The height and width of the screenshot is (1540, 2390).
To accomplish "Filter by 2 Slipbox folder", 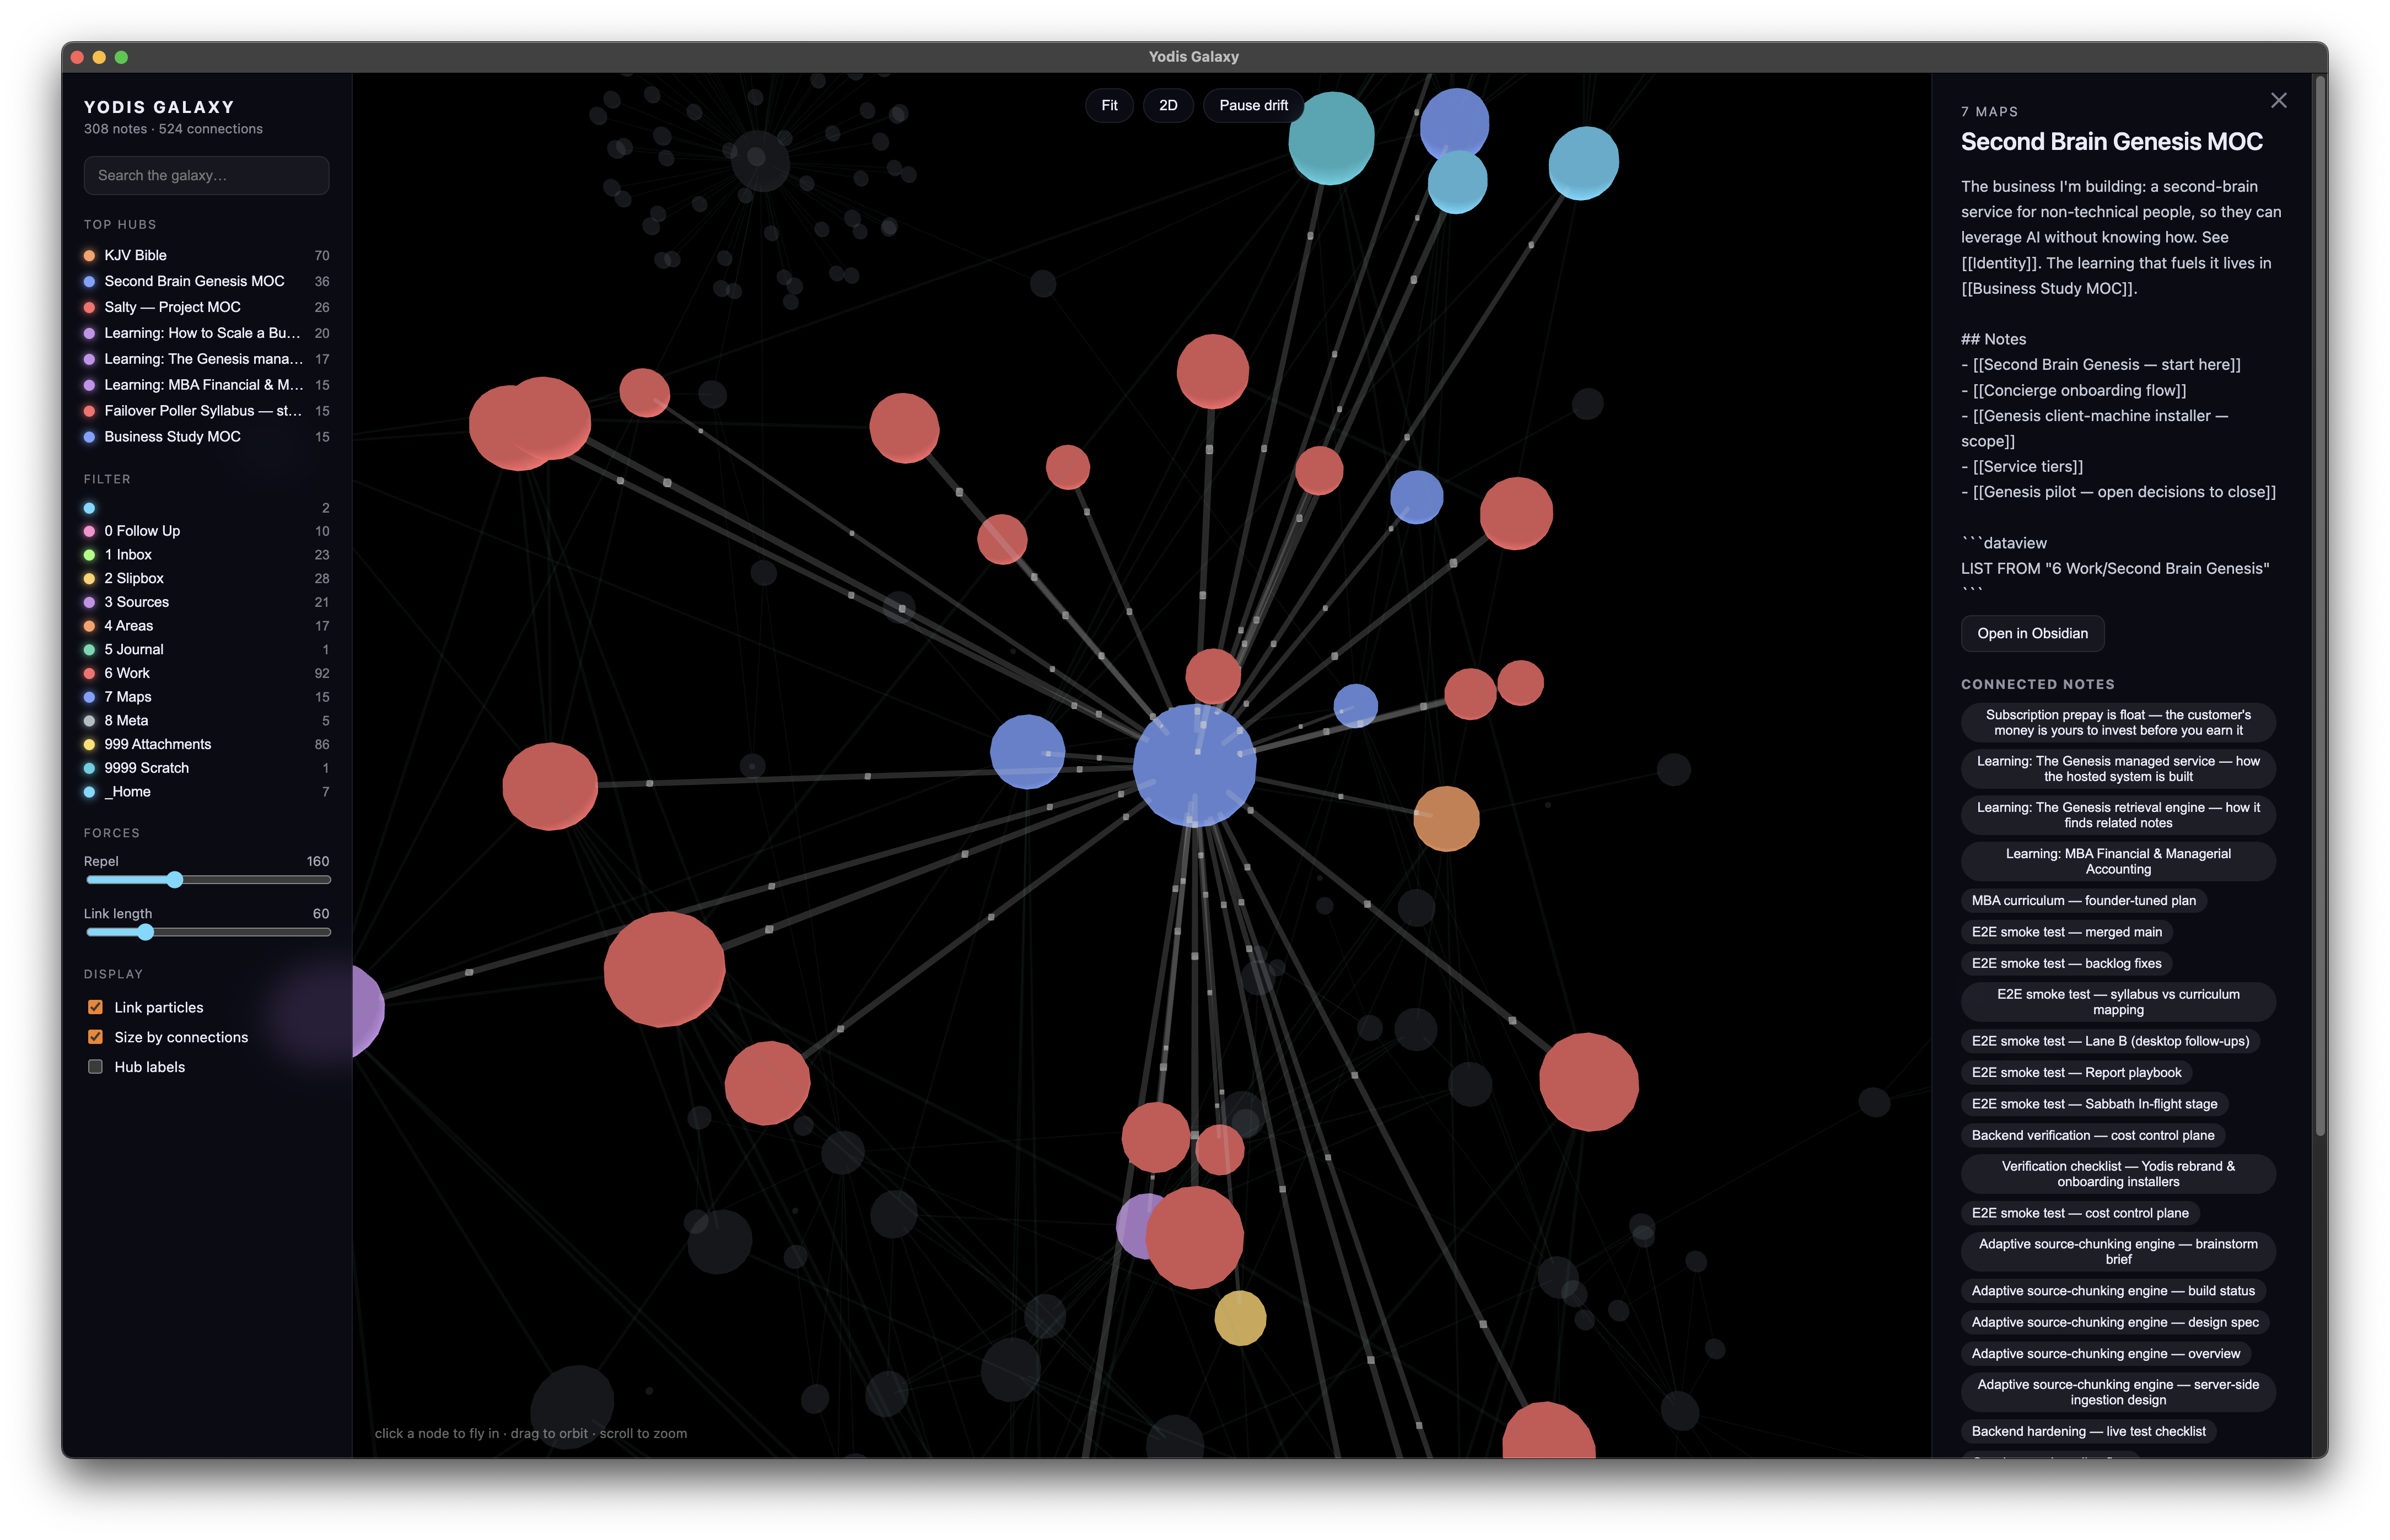I will [206, 578].
